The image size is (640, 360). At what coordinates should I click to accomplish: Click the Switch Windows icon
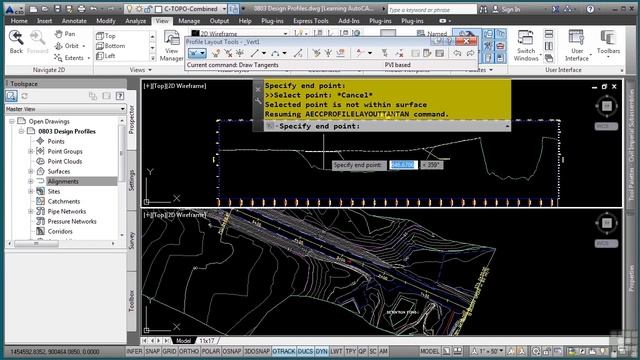pos(526,46)
